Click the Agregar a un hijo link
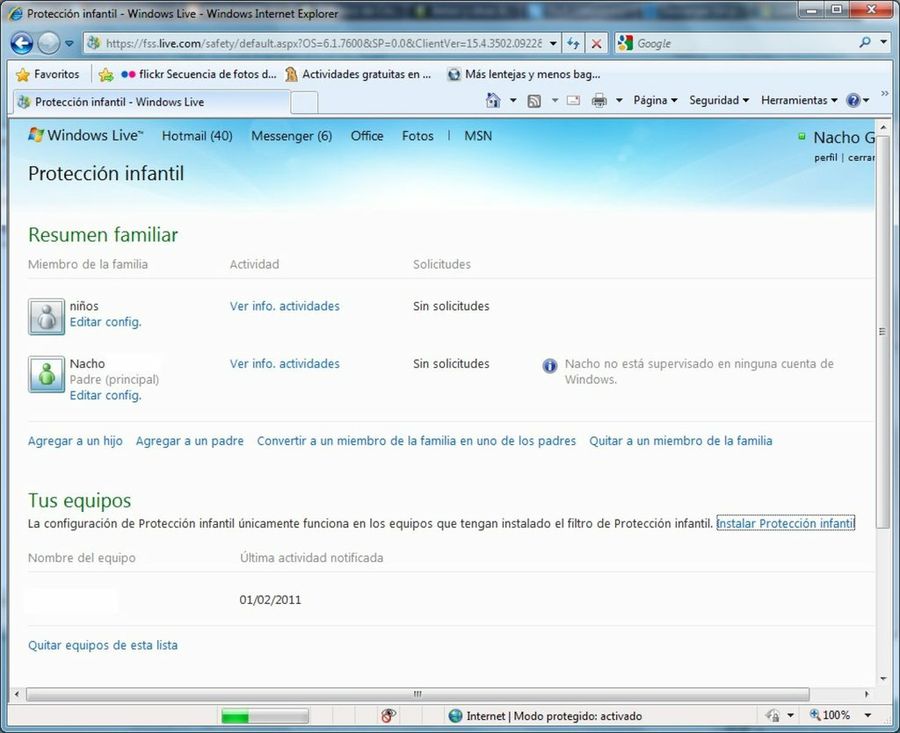This screenshot has width=900, height=733. (x=74, y=440)
